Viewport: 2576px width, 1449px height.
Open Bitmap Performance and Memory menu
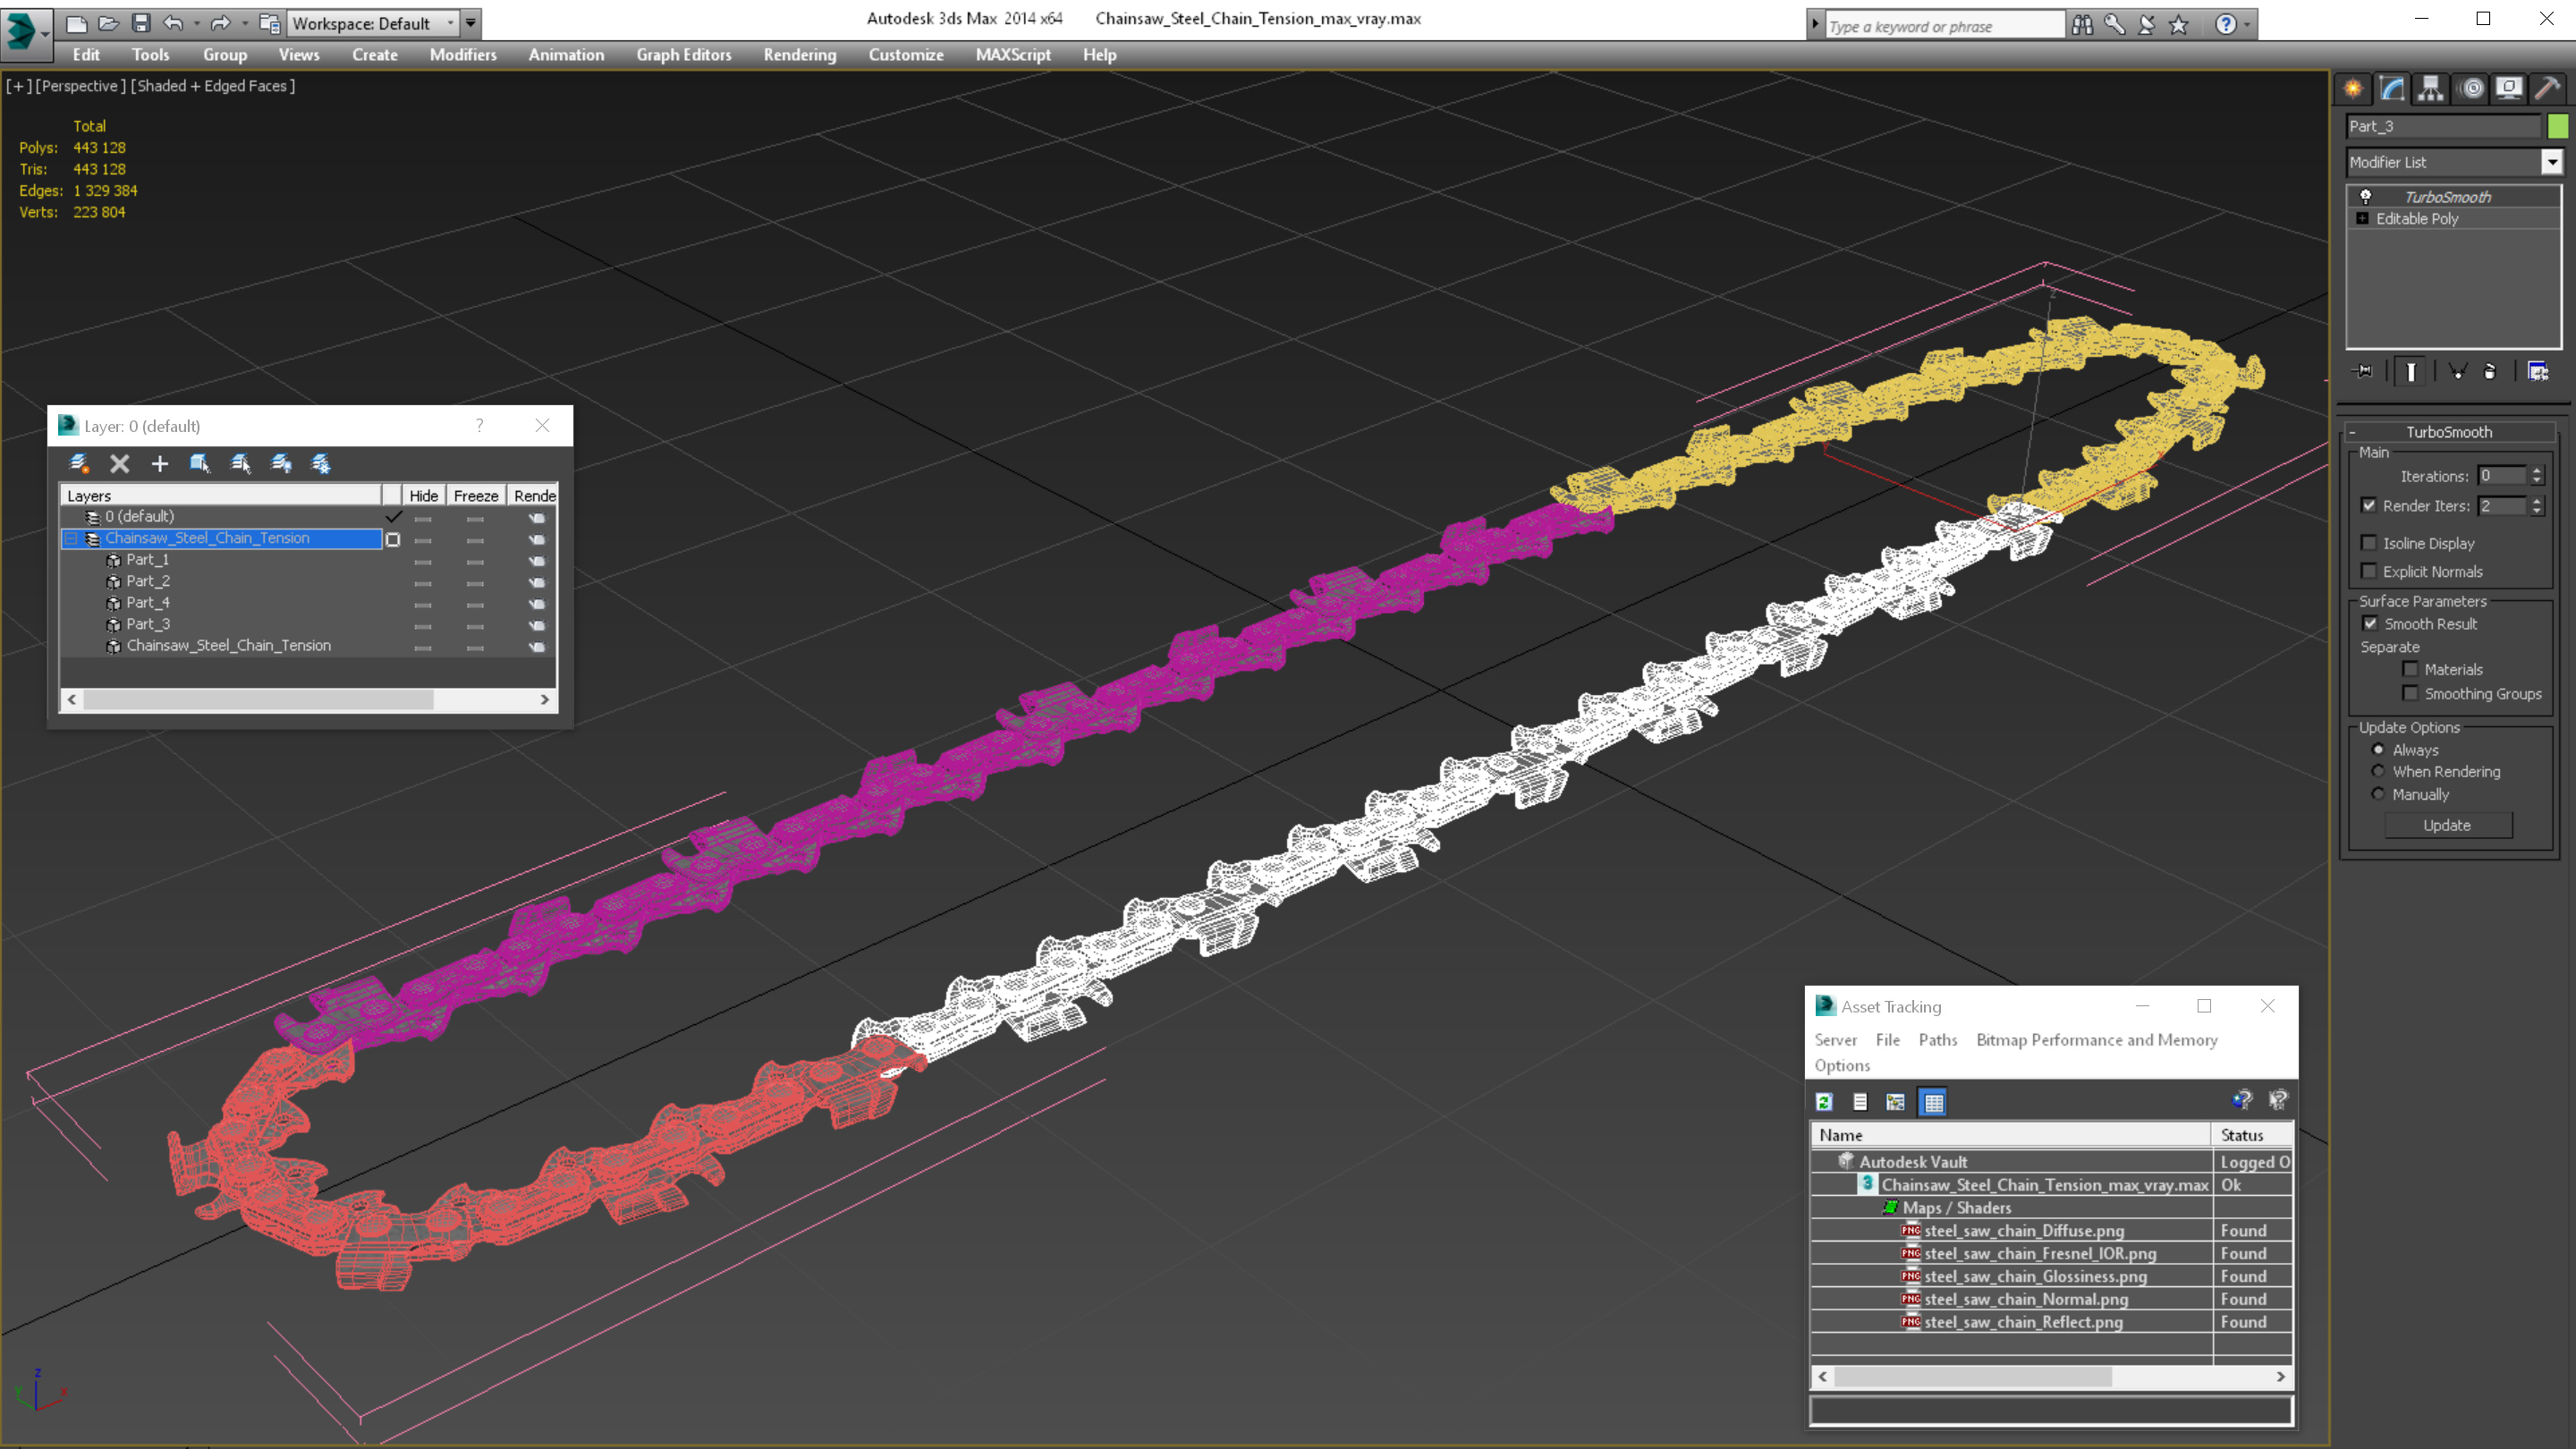2097,1040
